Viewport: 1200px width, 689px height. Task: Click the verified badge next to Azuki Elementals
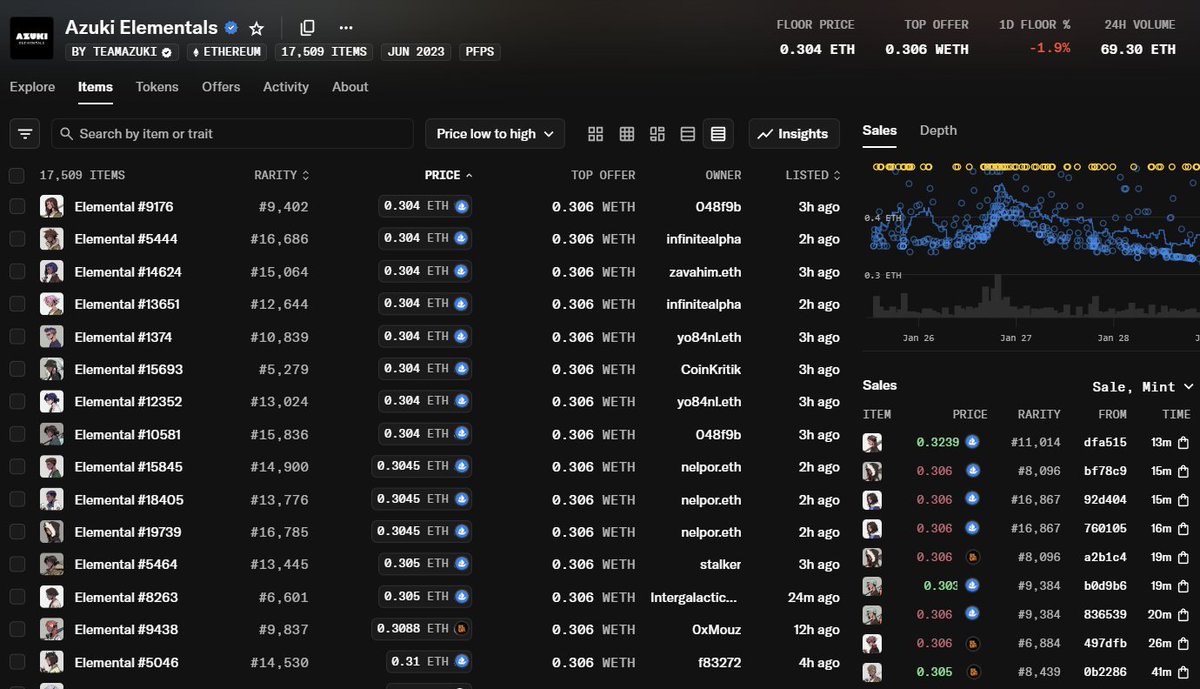[231, 28]
